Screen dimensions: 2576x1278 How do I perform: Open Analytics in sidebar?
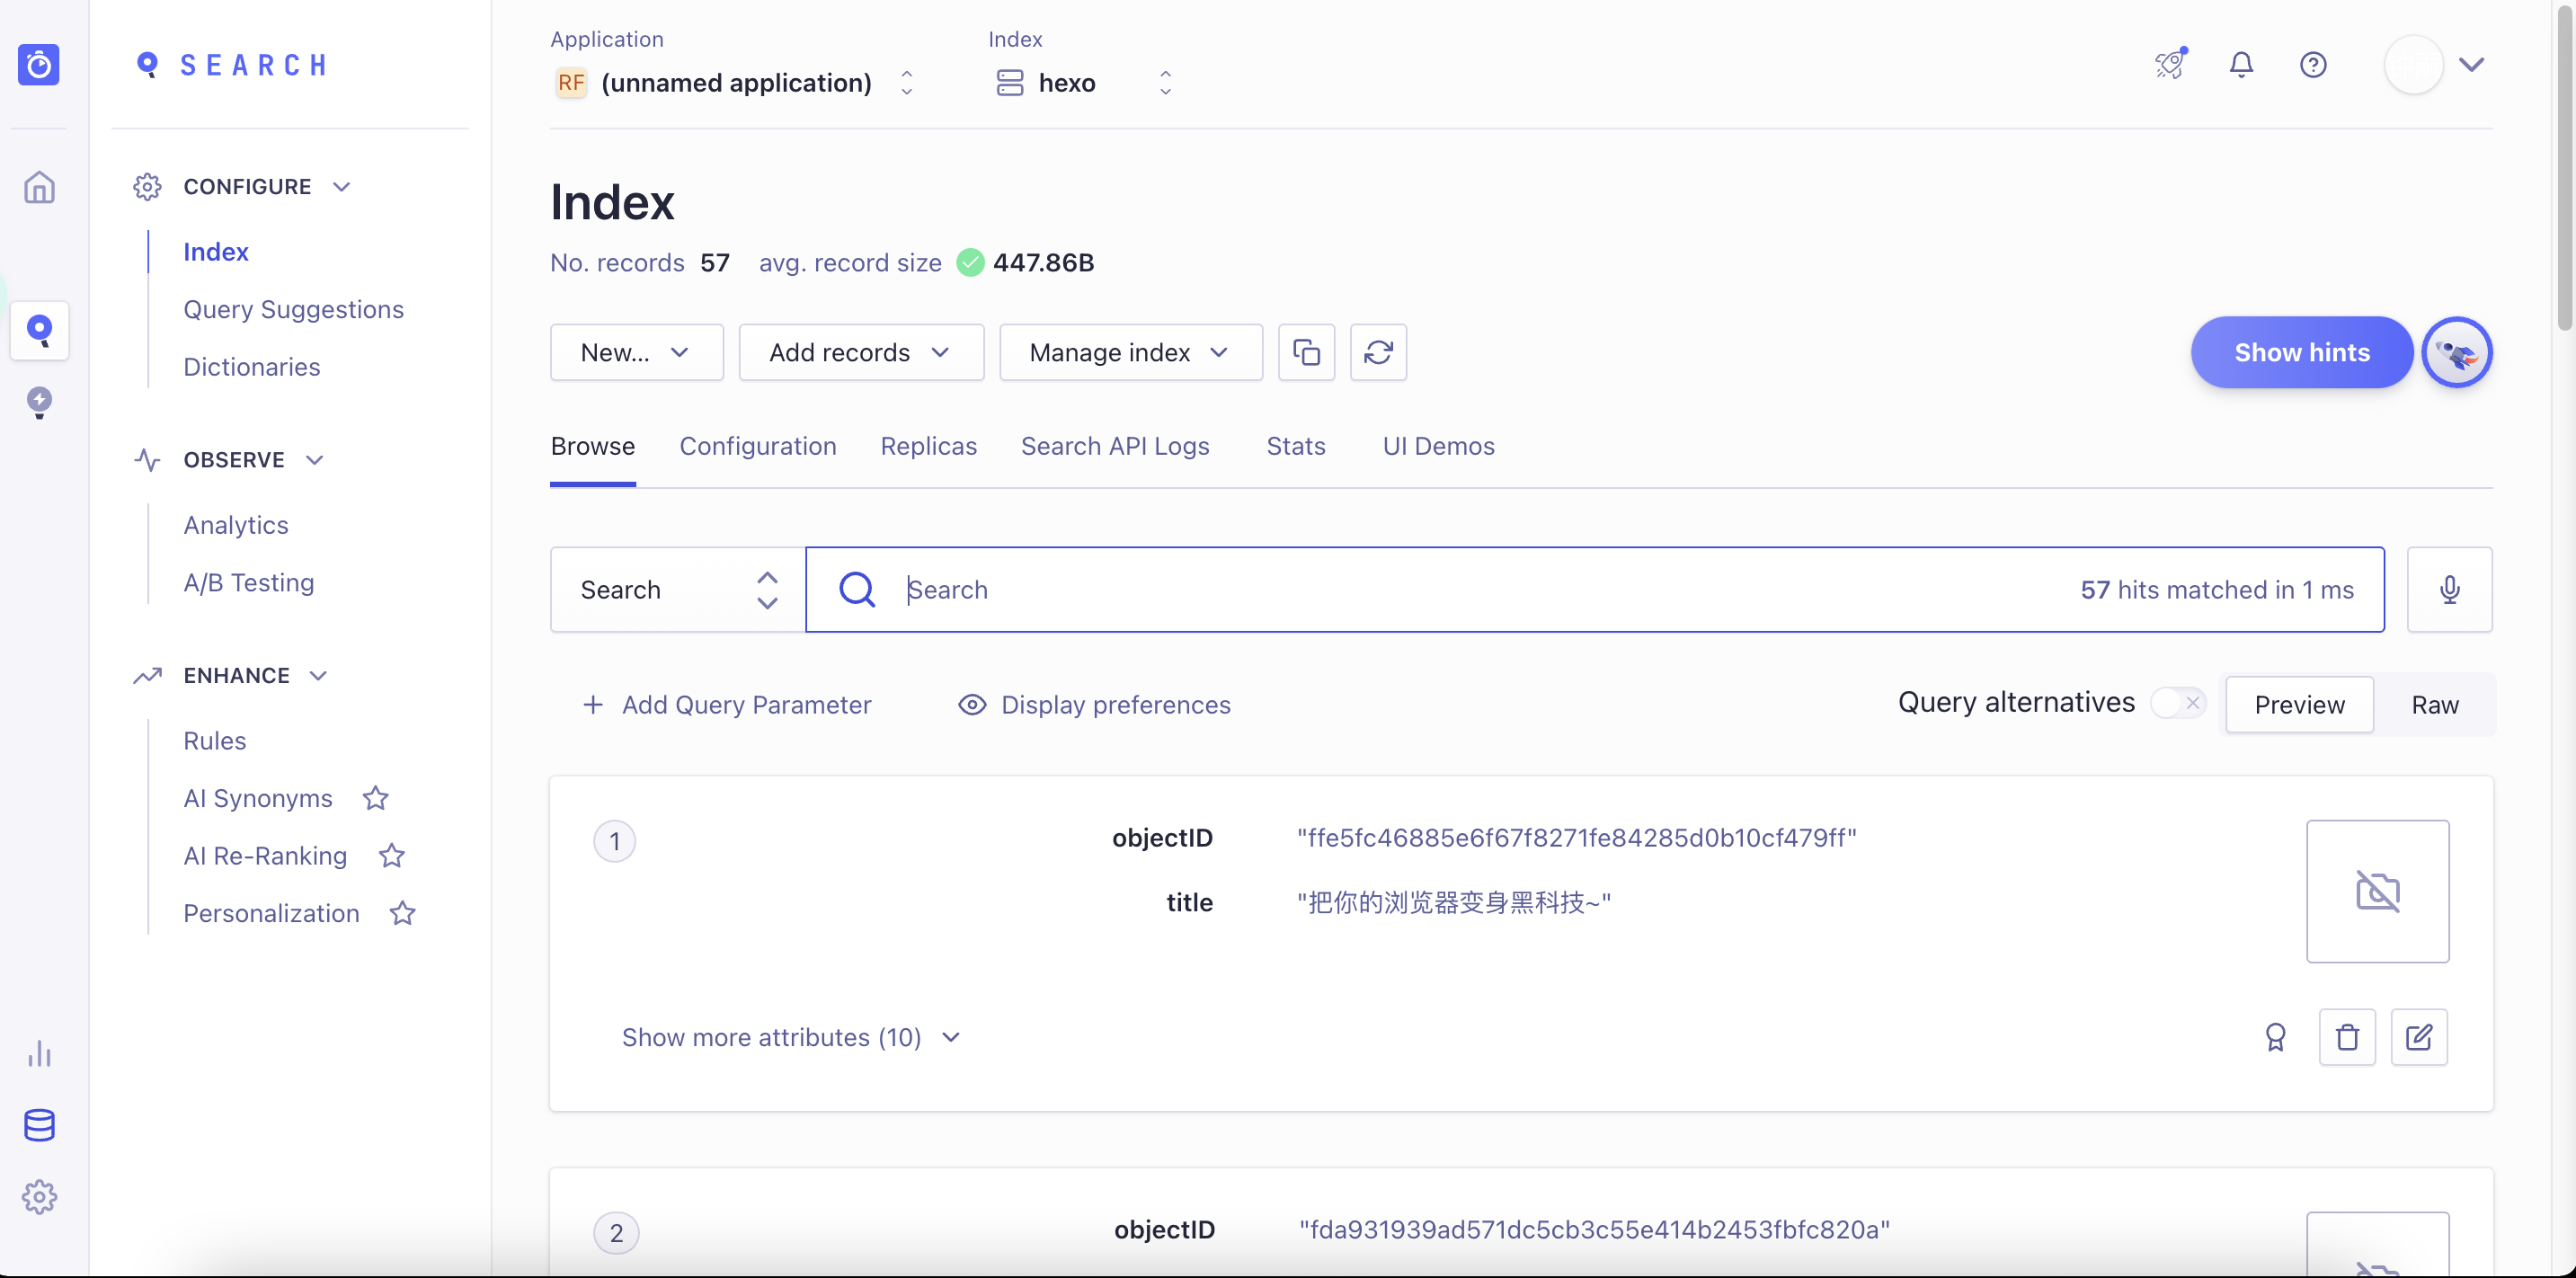(x=236, y=525)
